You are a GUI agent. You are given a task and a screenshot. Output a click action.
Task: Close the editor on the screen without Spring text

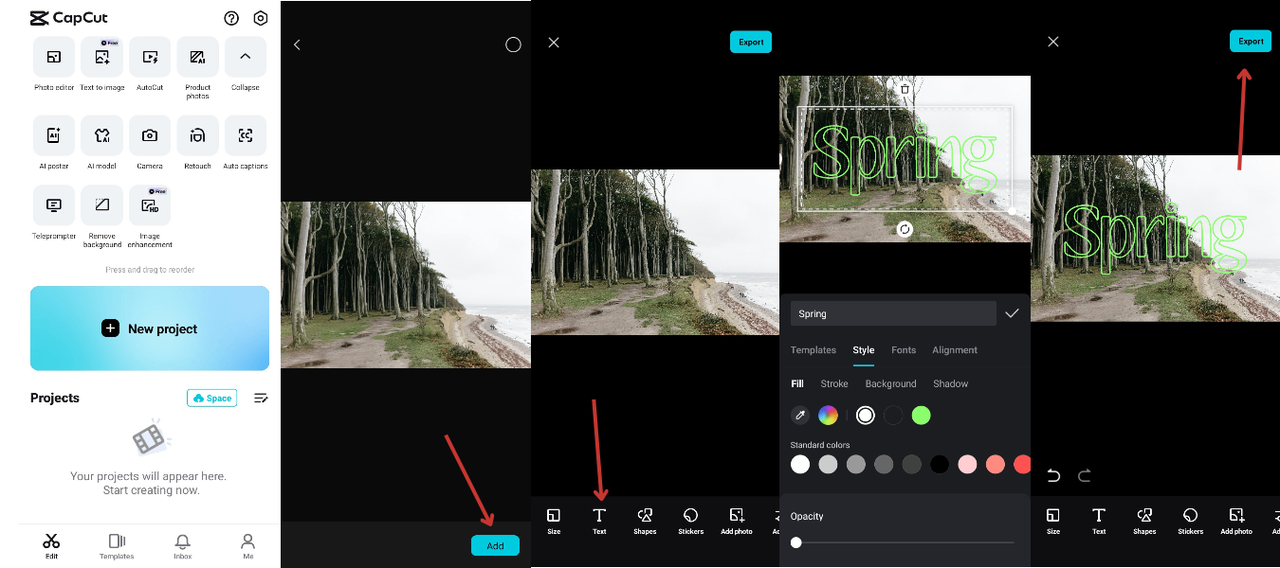[554, 42]
